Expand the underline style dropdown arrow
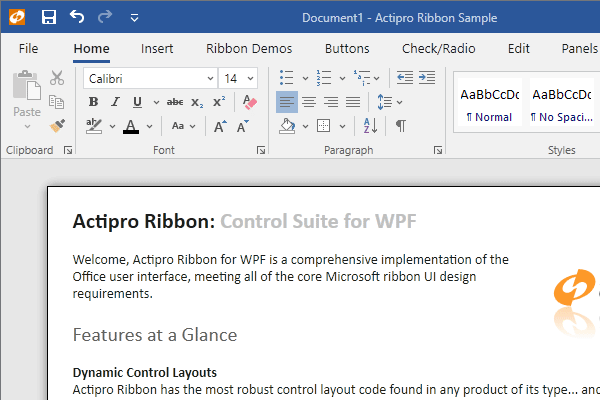Screen dimensions: 600x400 [156, 102]
